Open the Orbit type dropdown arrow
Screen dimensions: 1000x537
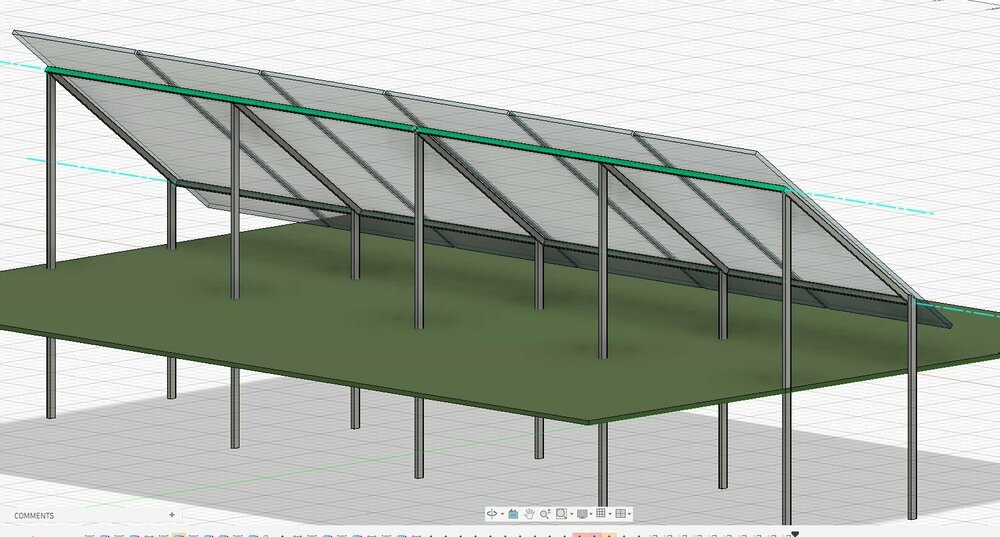point(503,514)
